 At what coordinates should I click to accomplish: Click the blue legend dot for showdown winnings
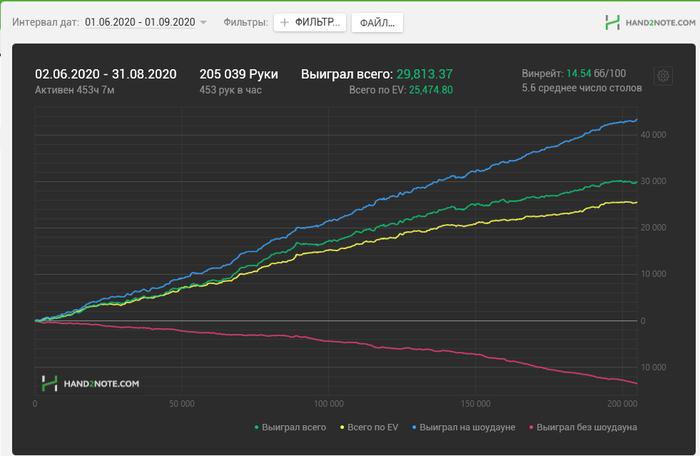click(414, 427)
